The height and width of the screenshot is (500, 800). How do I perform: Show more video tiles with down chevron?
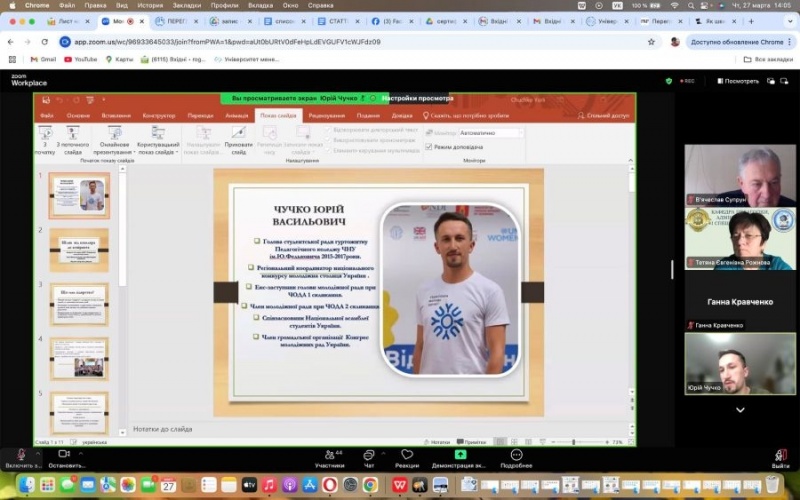click(740, 410)
